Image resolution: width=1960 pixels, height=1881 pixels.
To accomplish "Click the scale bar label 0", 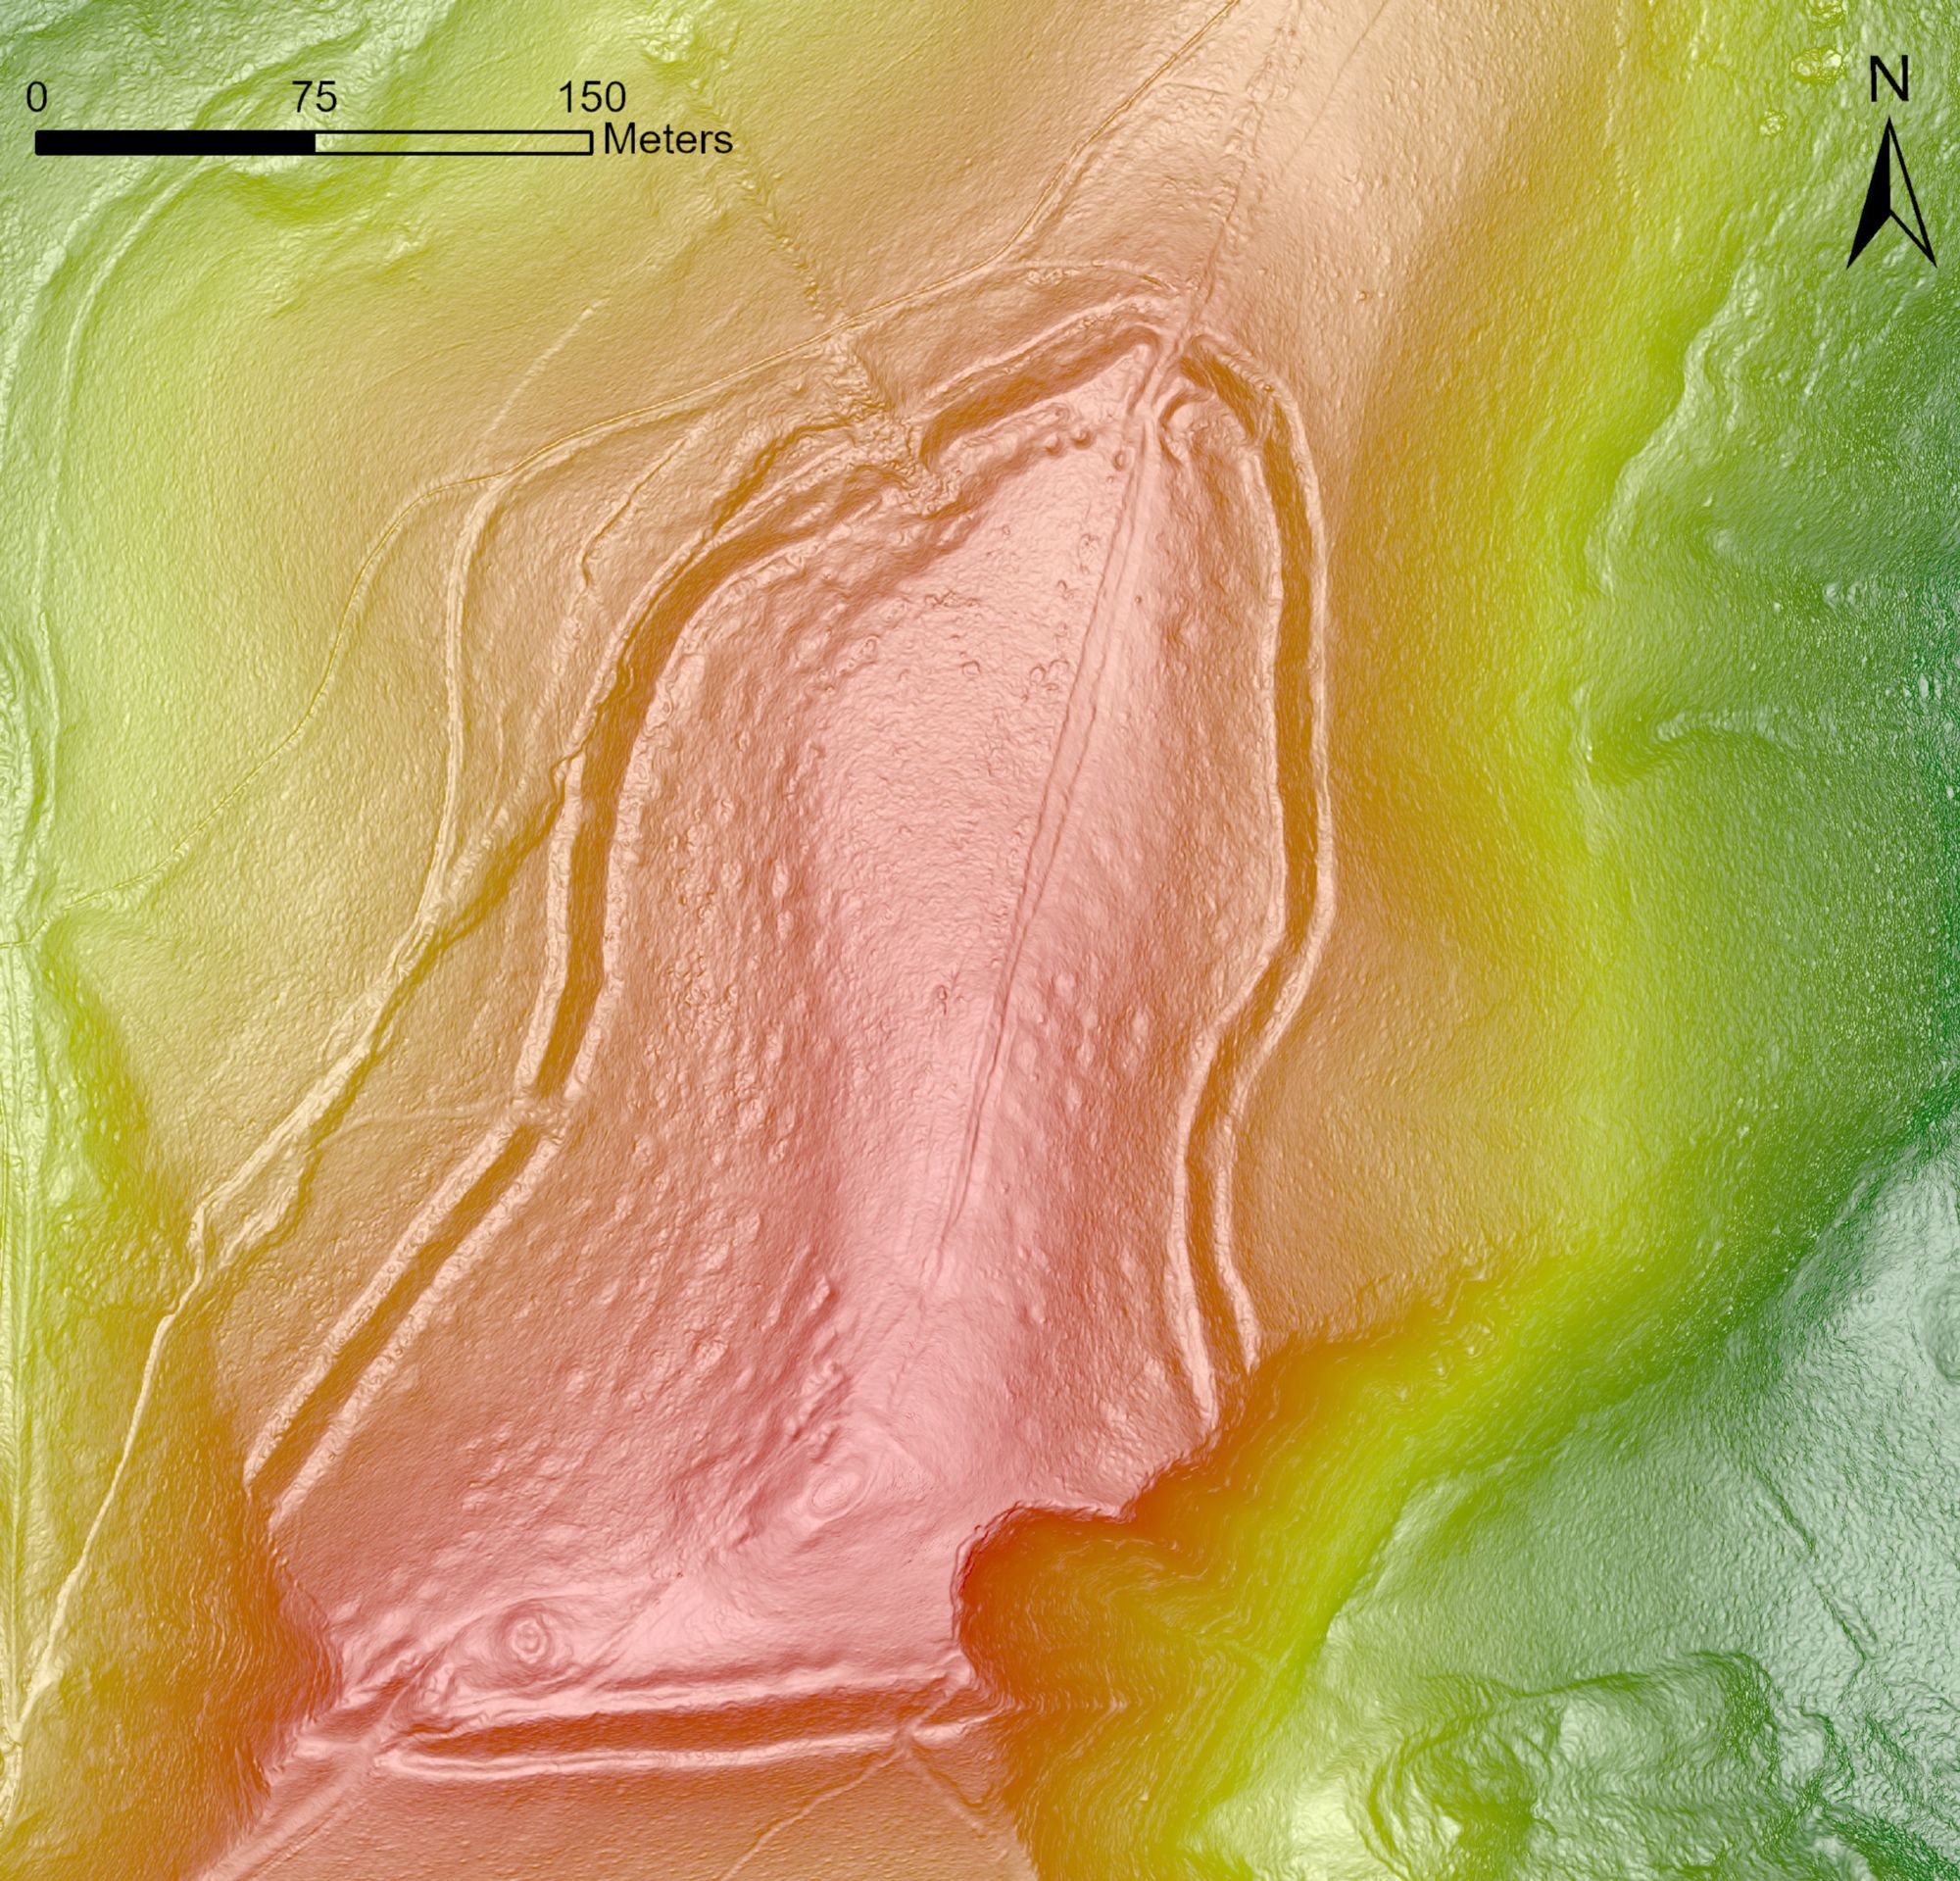I will pyautogui.click(x=36, y=98).
